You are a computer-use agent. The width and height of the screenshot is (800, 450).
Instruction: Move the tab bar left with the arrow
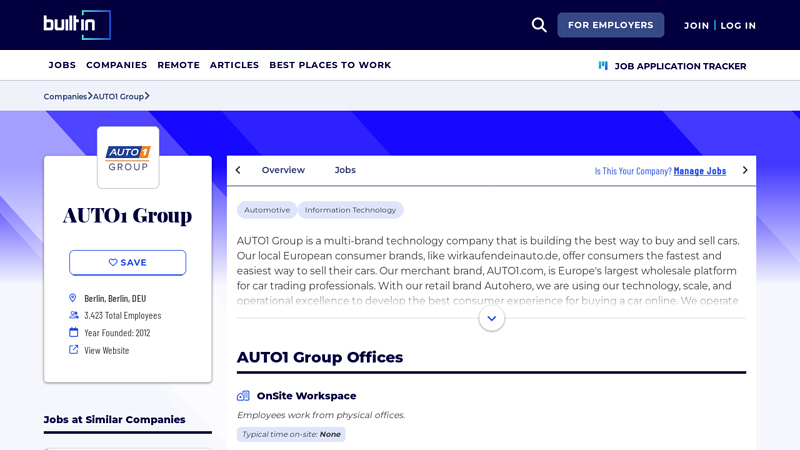[x=238, y=170]
